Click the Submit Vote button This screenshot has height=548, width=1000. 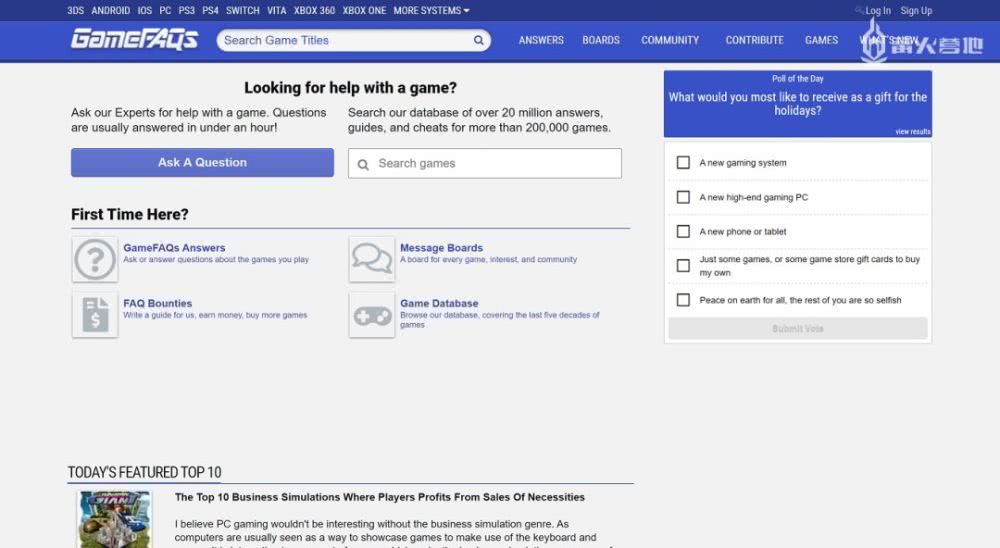[x=797, y=329]
